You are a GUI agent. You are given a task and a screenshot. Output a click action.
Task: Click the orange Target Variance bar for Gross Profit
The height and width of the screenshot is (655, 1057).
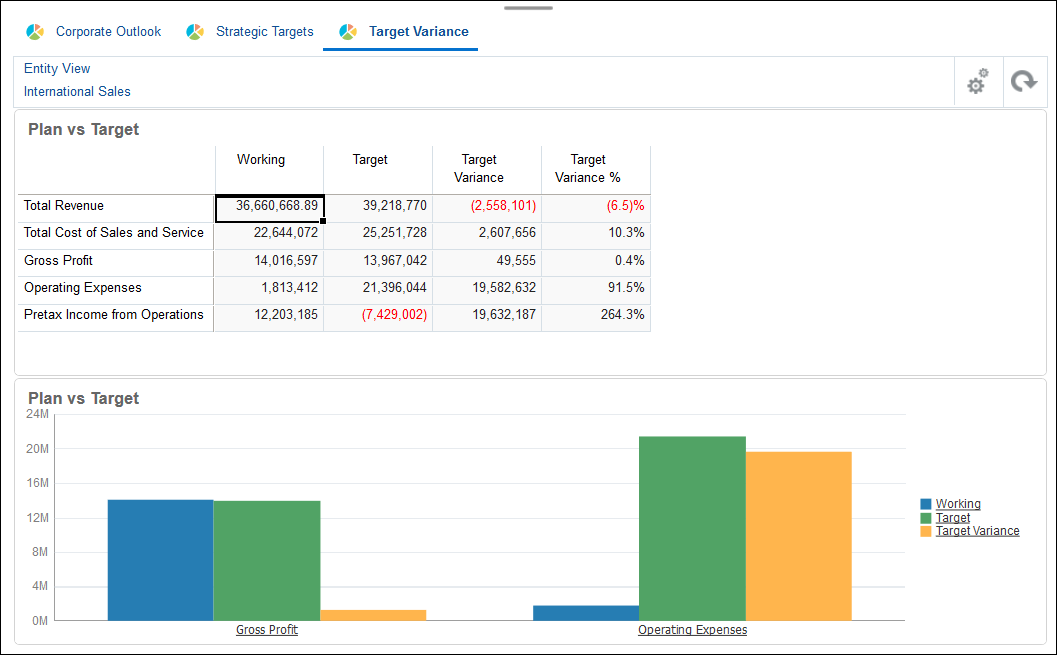[372, 614]
